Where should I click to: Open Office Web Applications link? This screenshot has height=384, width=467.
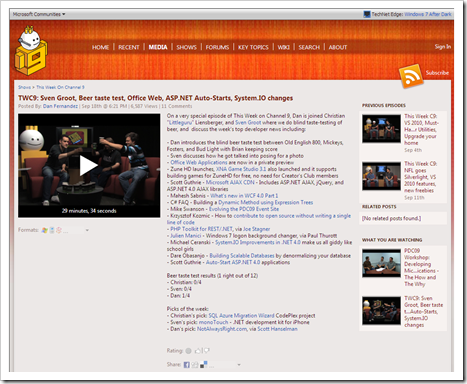[x=199, y=162]
